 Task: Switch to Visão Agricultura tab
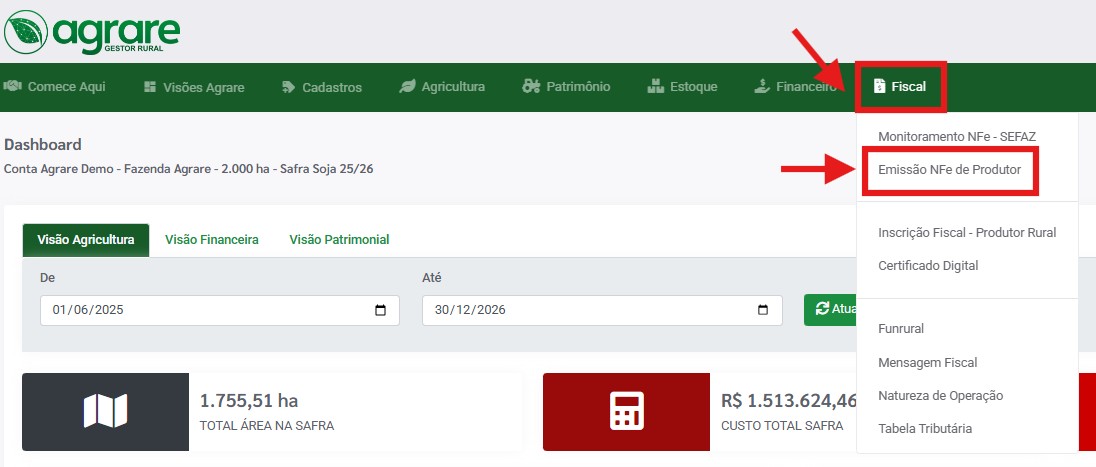tap(86, 240)
